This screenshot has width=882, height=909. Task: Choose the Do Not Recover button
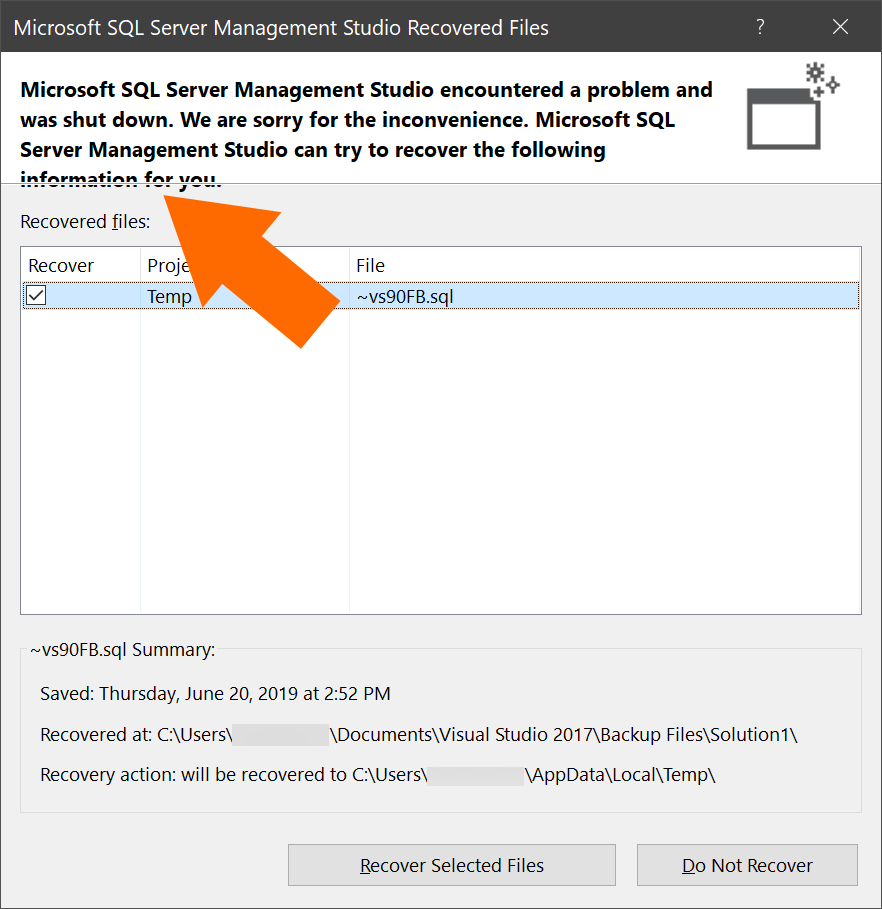(x=747, y=865)
